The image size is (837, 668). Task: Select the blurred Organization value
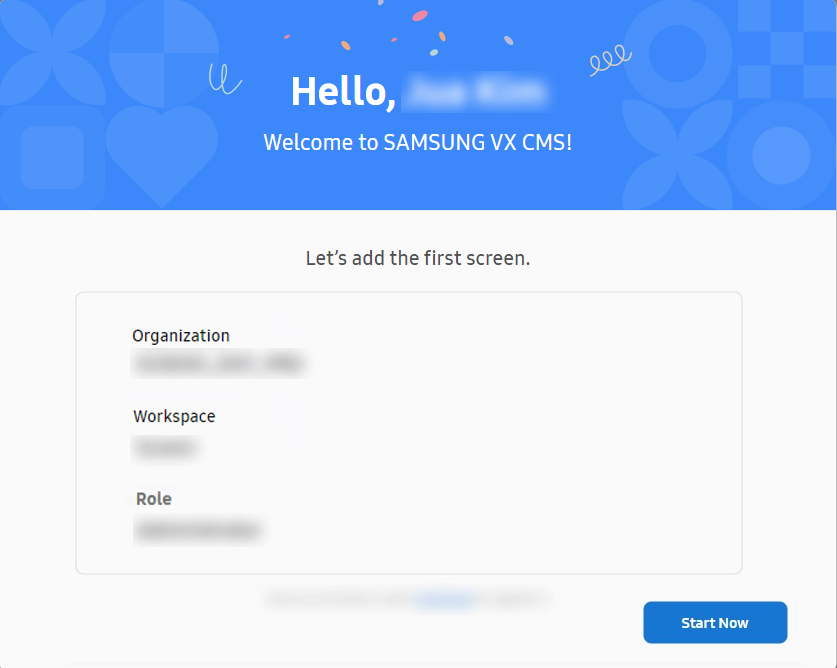pos(219,364)
